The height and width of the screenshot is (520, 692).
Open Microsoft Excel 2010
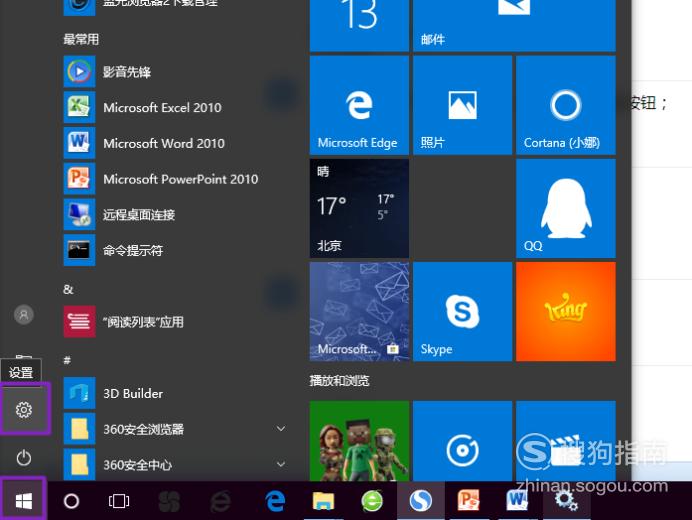(x=176, y=107)
